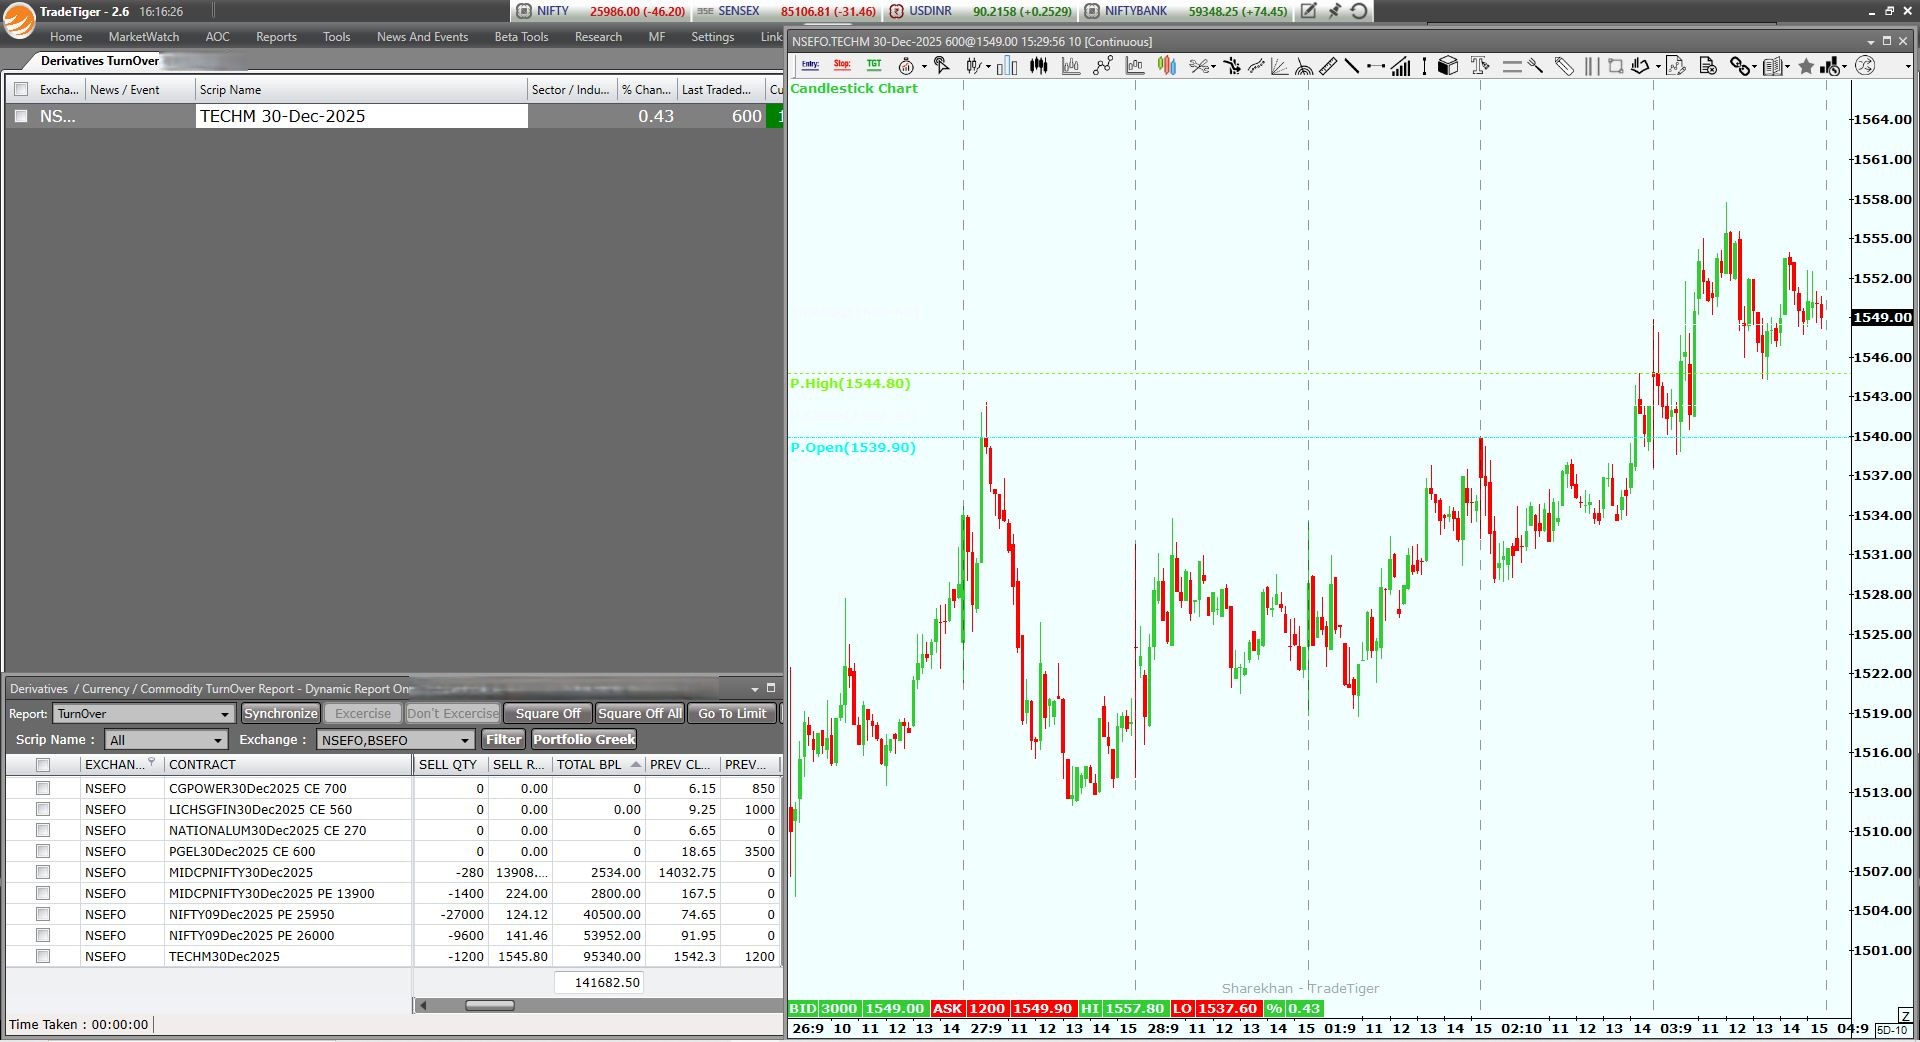1920x1042 pixels.
Task: Click the pin icon in ticker bar
Action: coord(1334,11)
